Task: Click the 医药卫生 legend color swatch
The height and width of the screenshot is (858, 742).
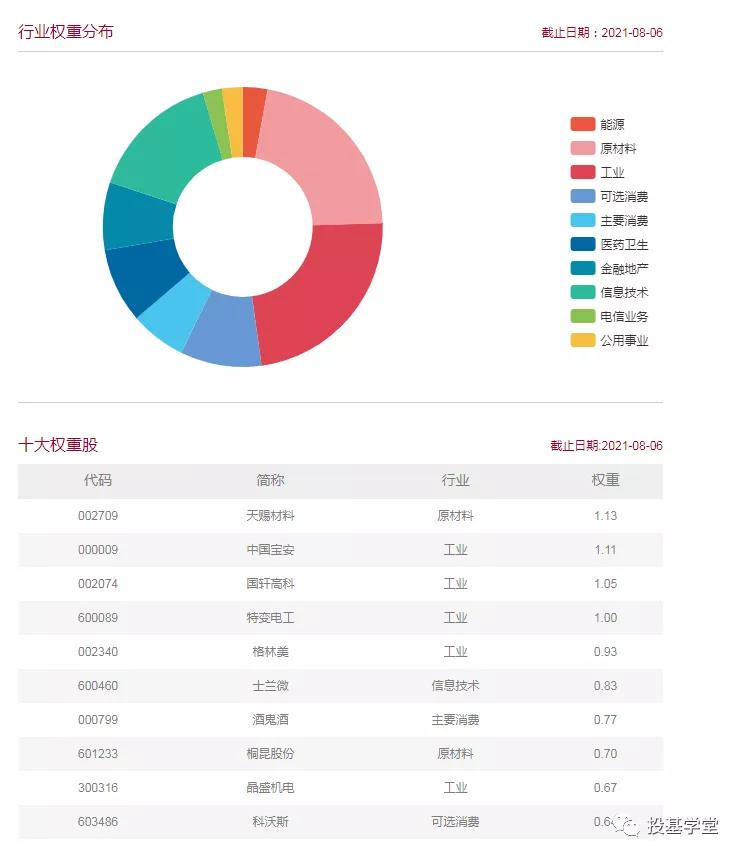Action: pos(582,244)
